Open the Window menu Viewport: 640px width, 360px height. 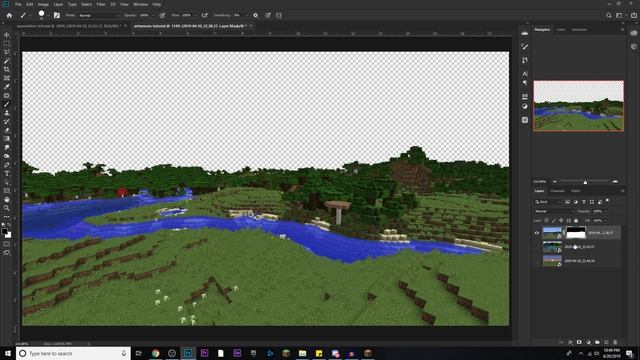tap(140, 4)
